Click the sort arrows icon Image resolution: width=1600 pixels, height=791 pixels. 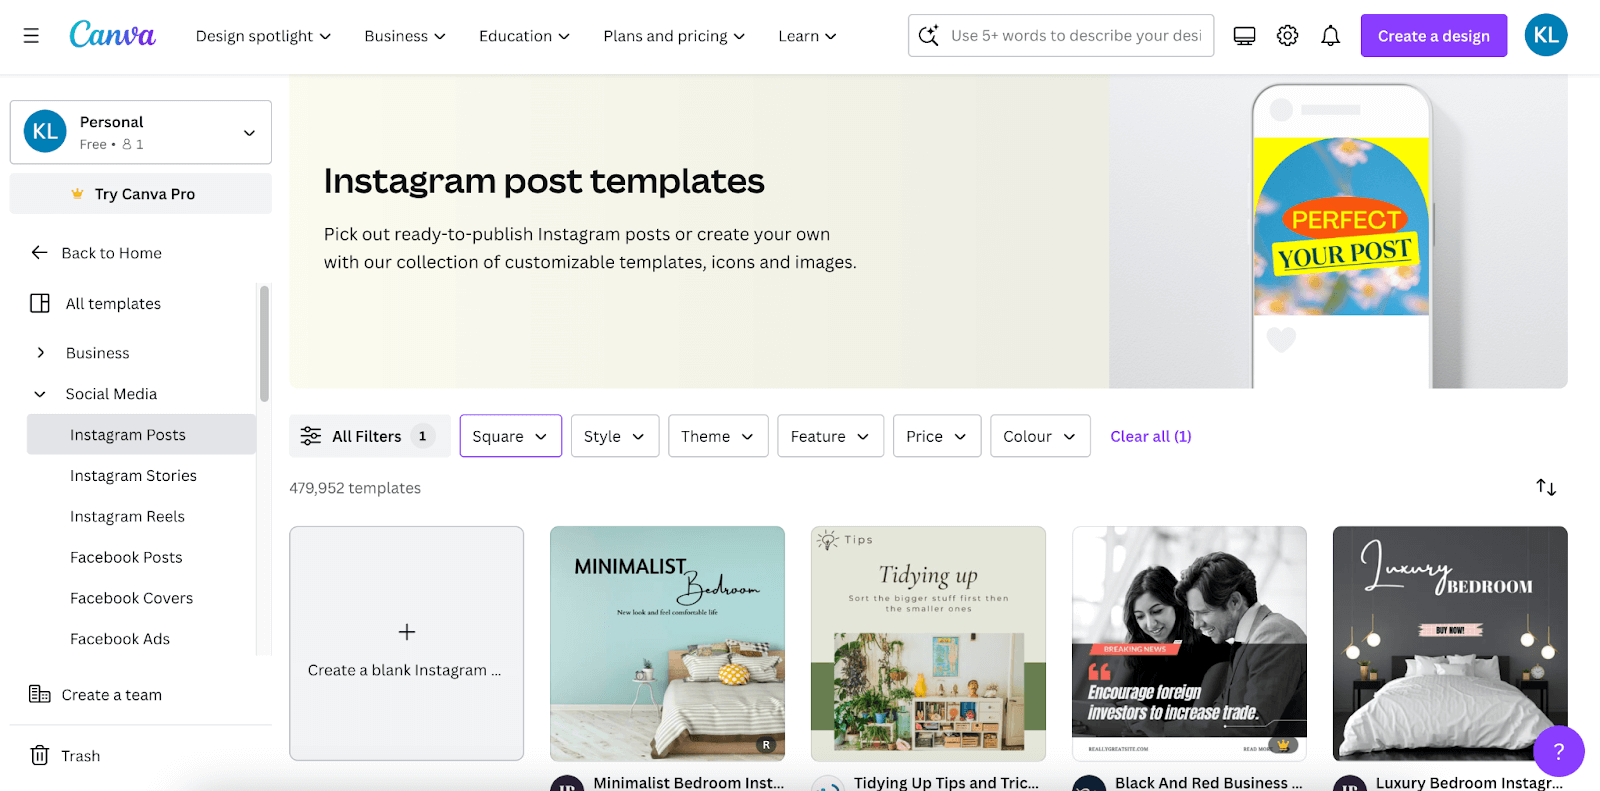(1546, 487)
